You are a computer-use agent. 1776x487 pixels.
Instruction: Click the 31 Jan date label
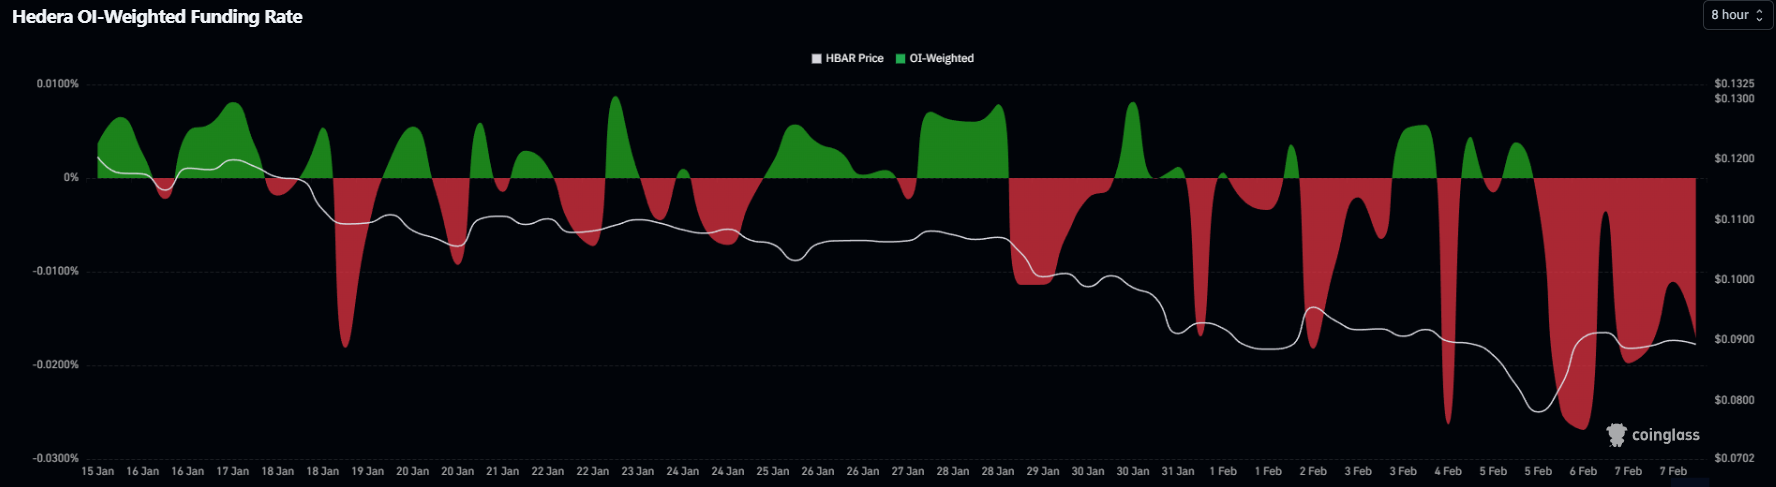[1177, 471]
